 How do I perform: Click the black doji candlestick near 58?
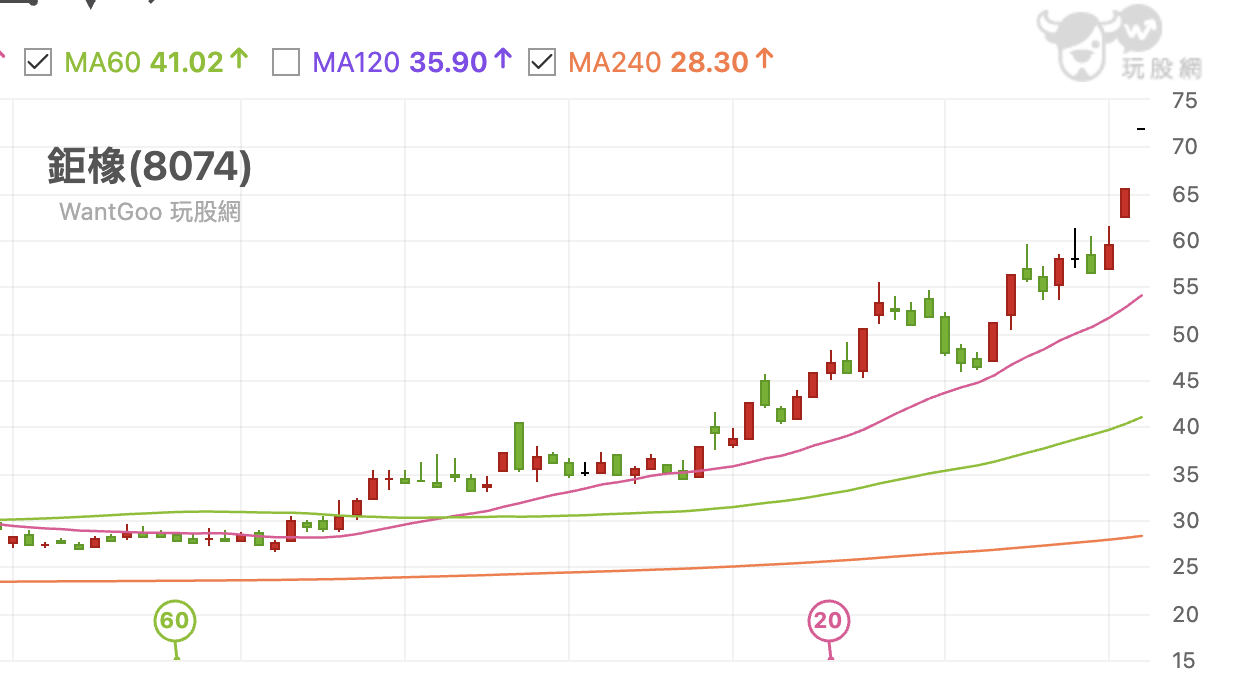pyautogui.click(x=1075, y=258)
